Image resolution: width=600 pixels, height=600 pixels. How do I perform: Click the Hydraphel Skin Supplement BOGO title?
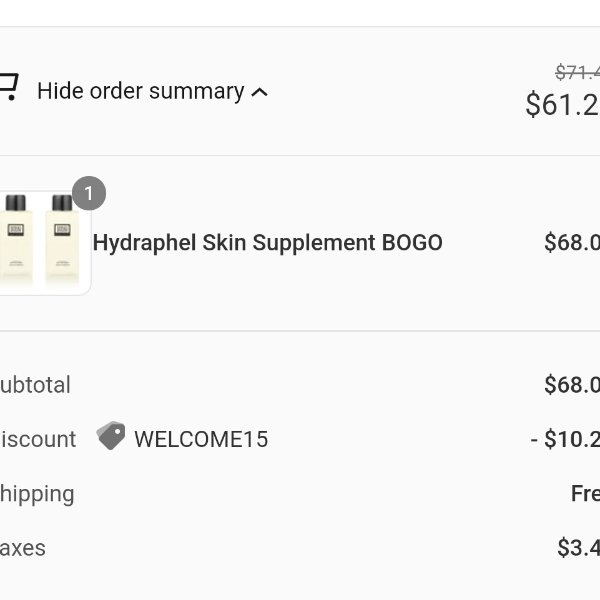click(x=267, y=243)
